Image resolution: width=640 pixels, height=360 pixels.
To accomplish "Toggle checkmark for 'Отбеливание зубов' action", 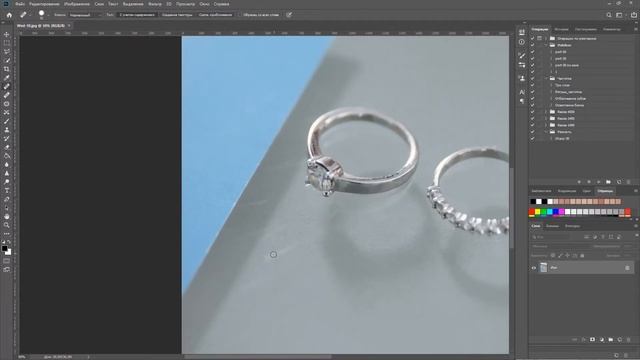I will point(532,98).
